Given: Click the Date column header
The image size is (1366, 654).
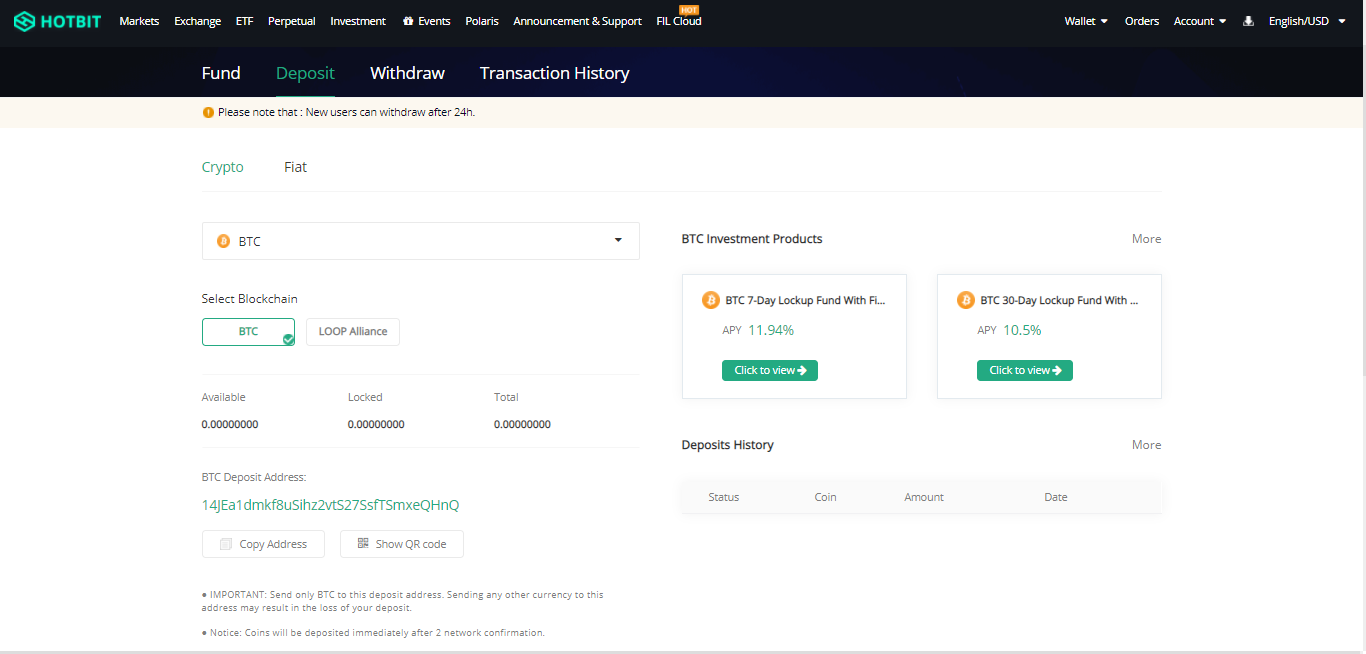Looking at the screenshot, I should [x=1056, y=497].
